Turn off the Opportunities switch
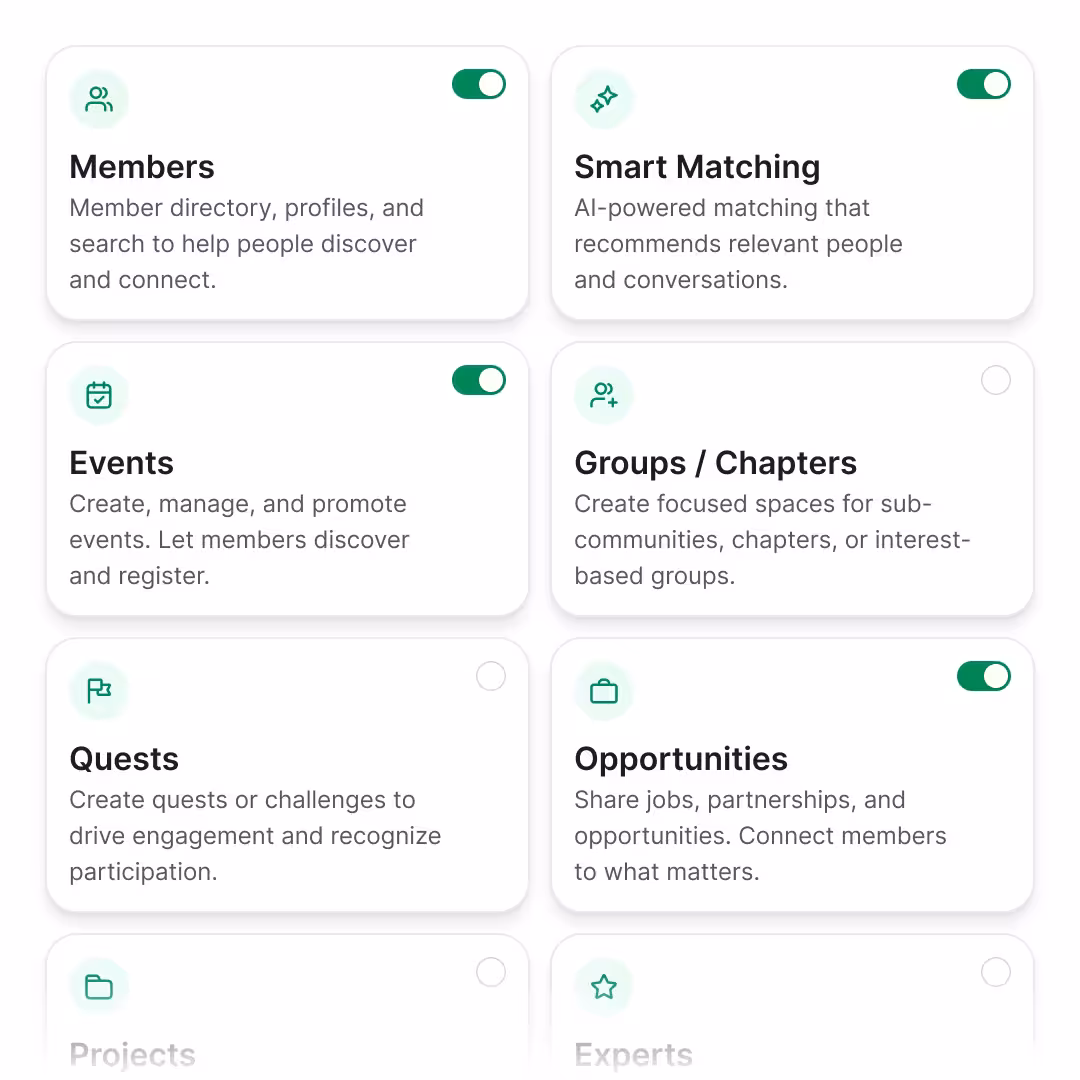This screenshot has height=1080, width=1080. coord(984,676)
